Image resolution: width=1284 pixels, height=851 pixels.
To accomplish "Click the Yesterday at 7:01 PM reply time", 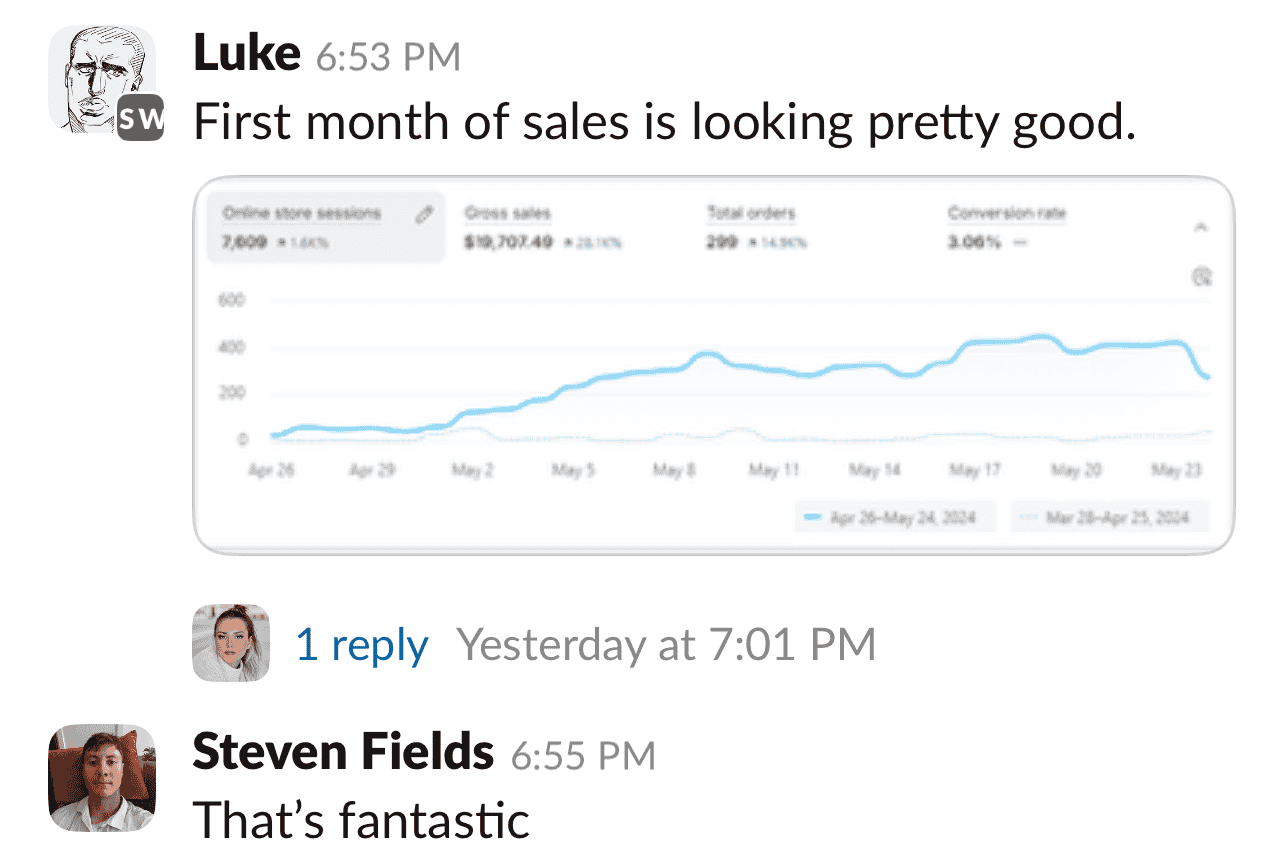I will pos(666,645).
